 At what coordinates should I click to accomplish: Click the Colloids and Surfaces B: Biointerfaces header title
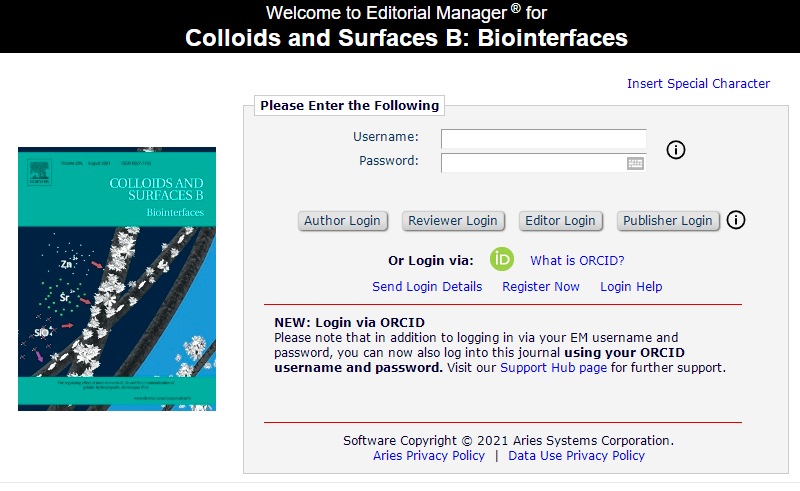coord(406,39)
